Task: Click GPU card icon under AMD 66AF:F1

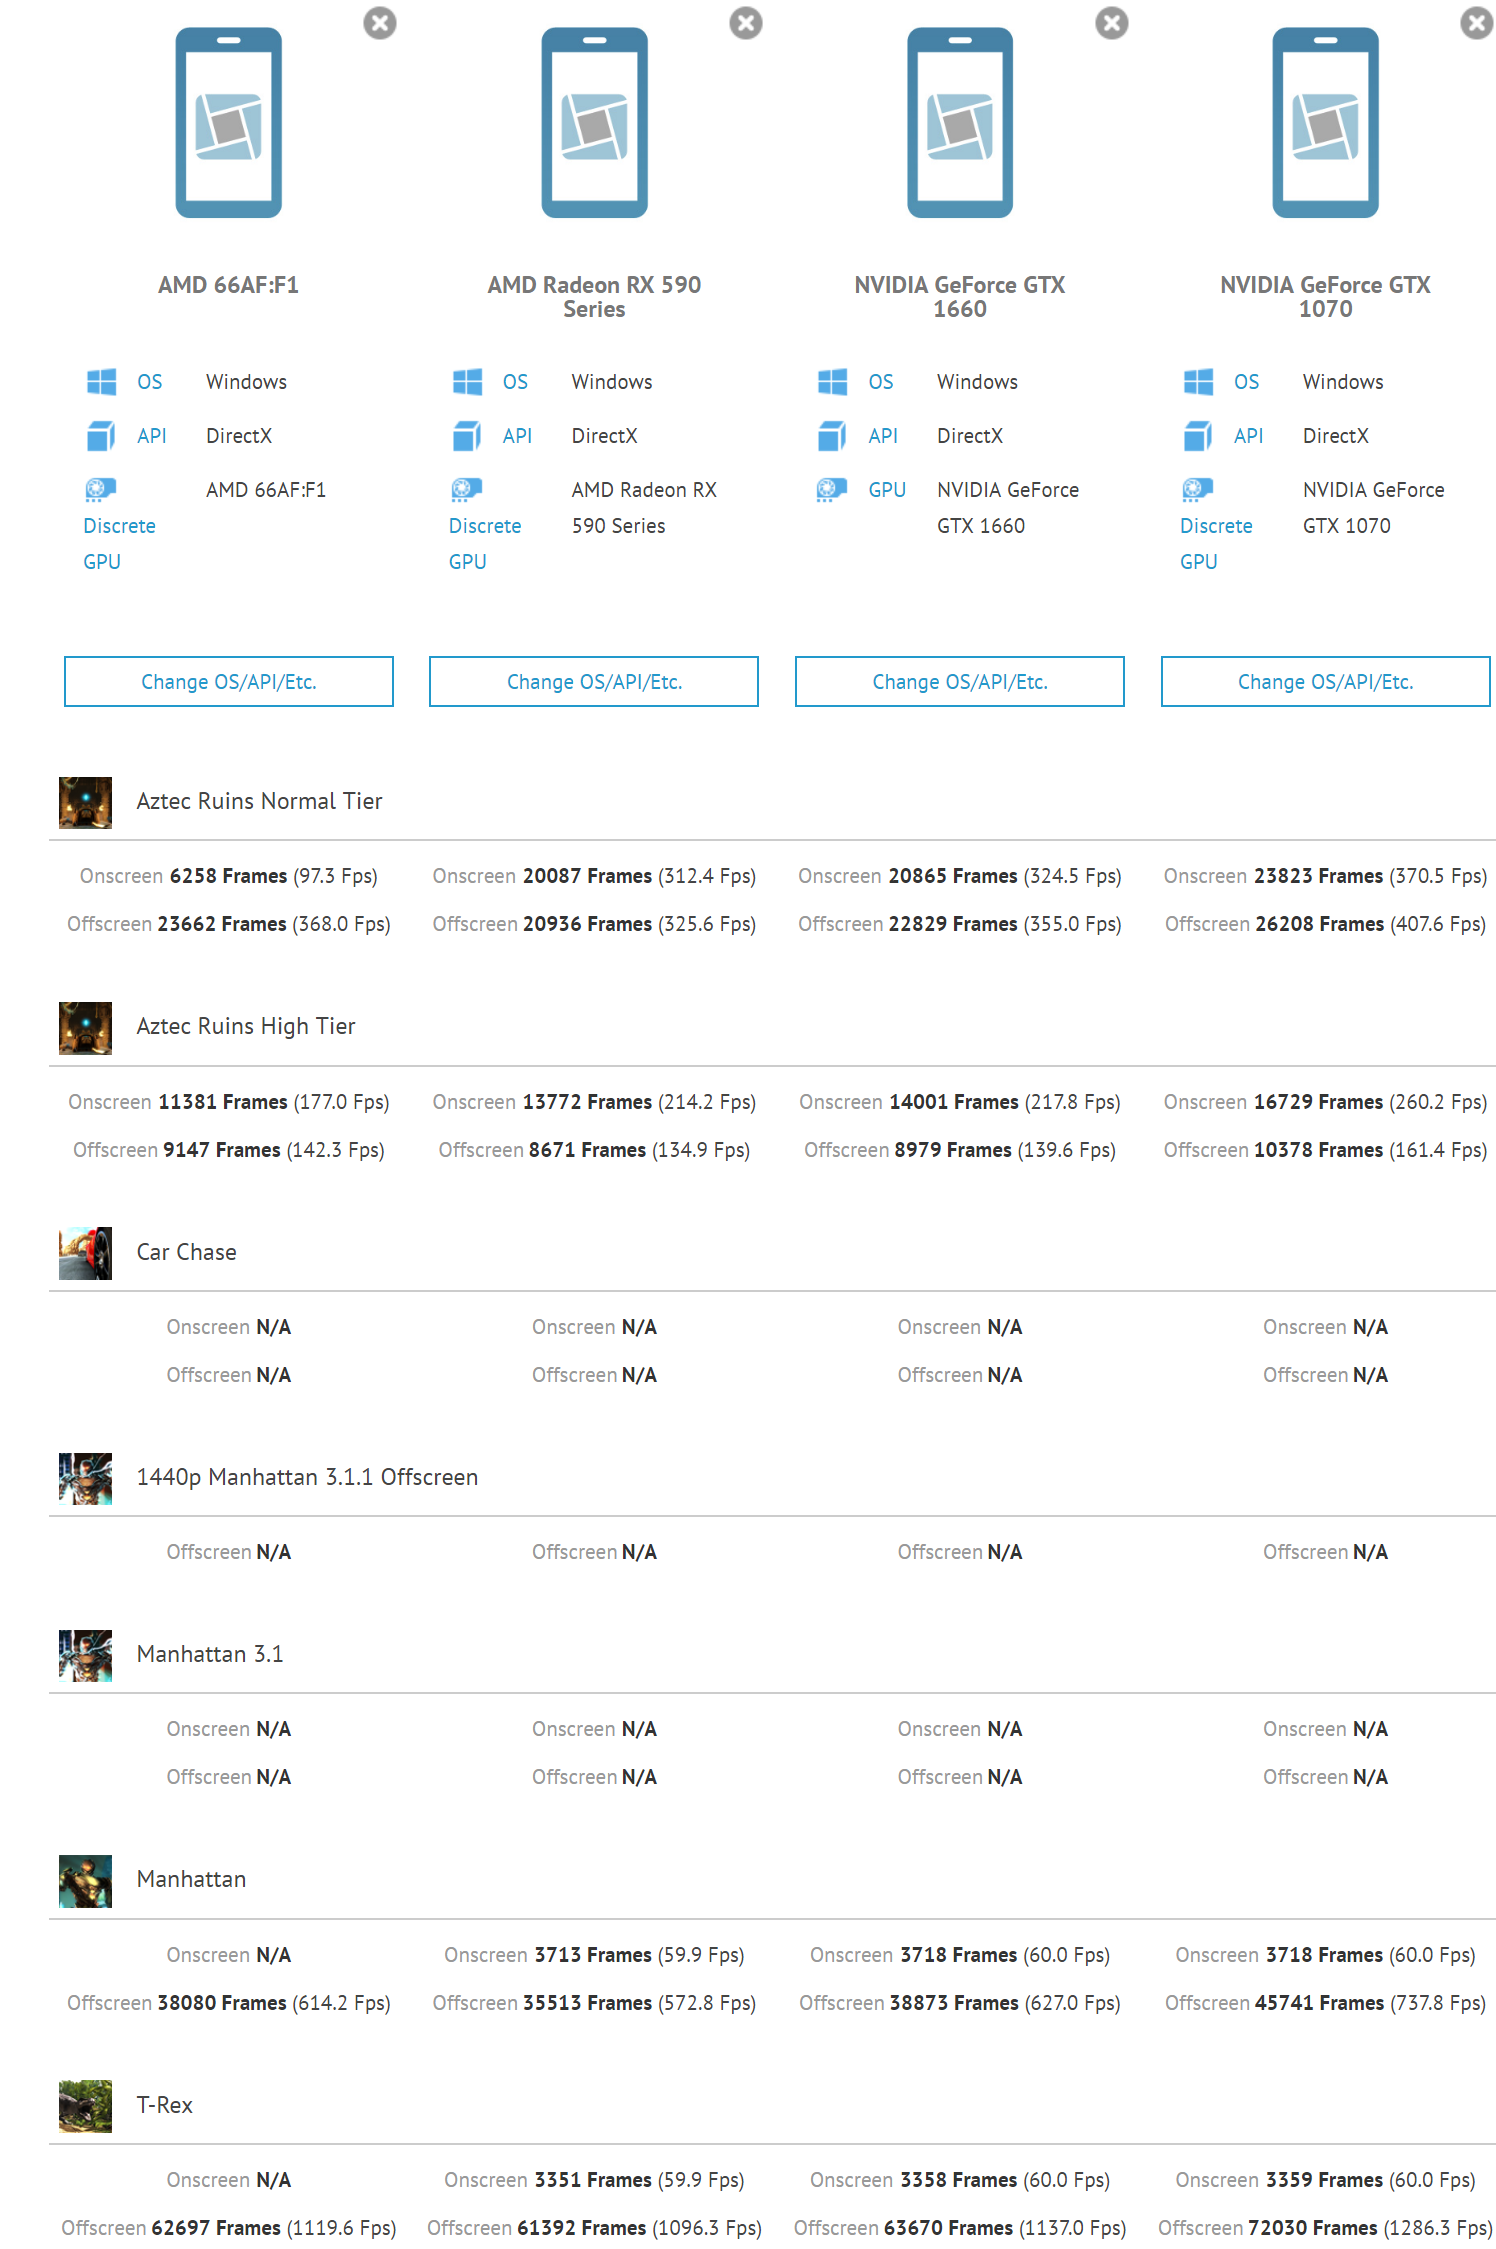Action: click(x=101, y=490)
